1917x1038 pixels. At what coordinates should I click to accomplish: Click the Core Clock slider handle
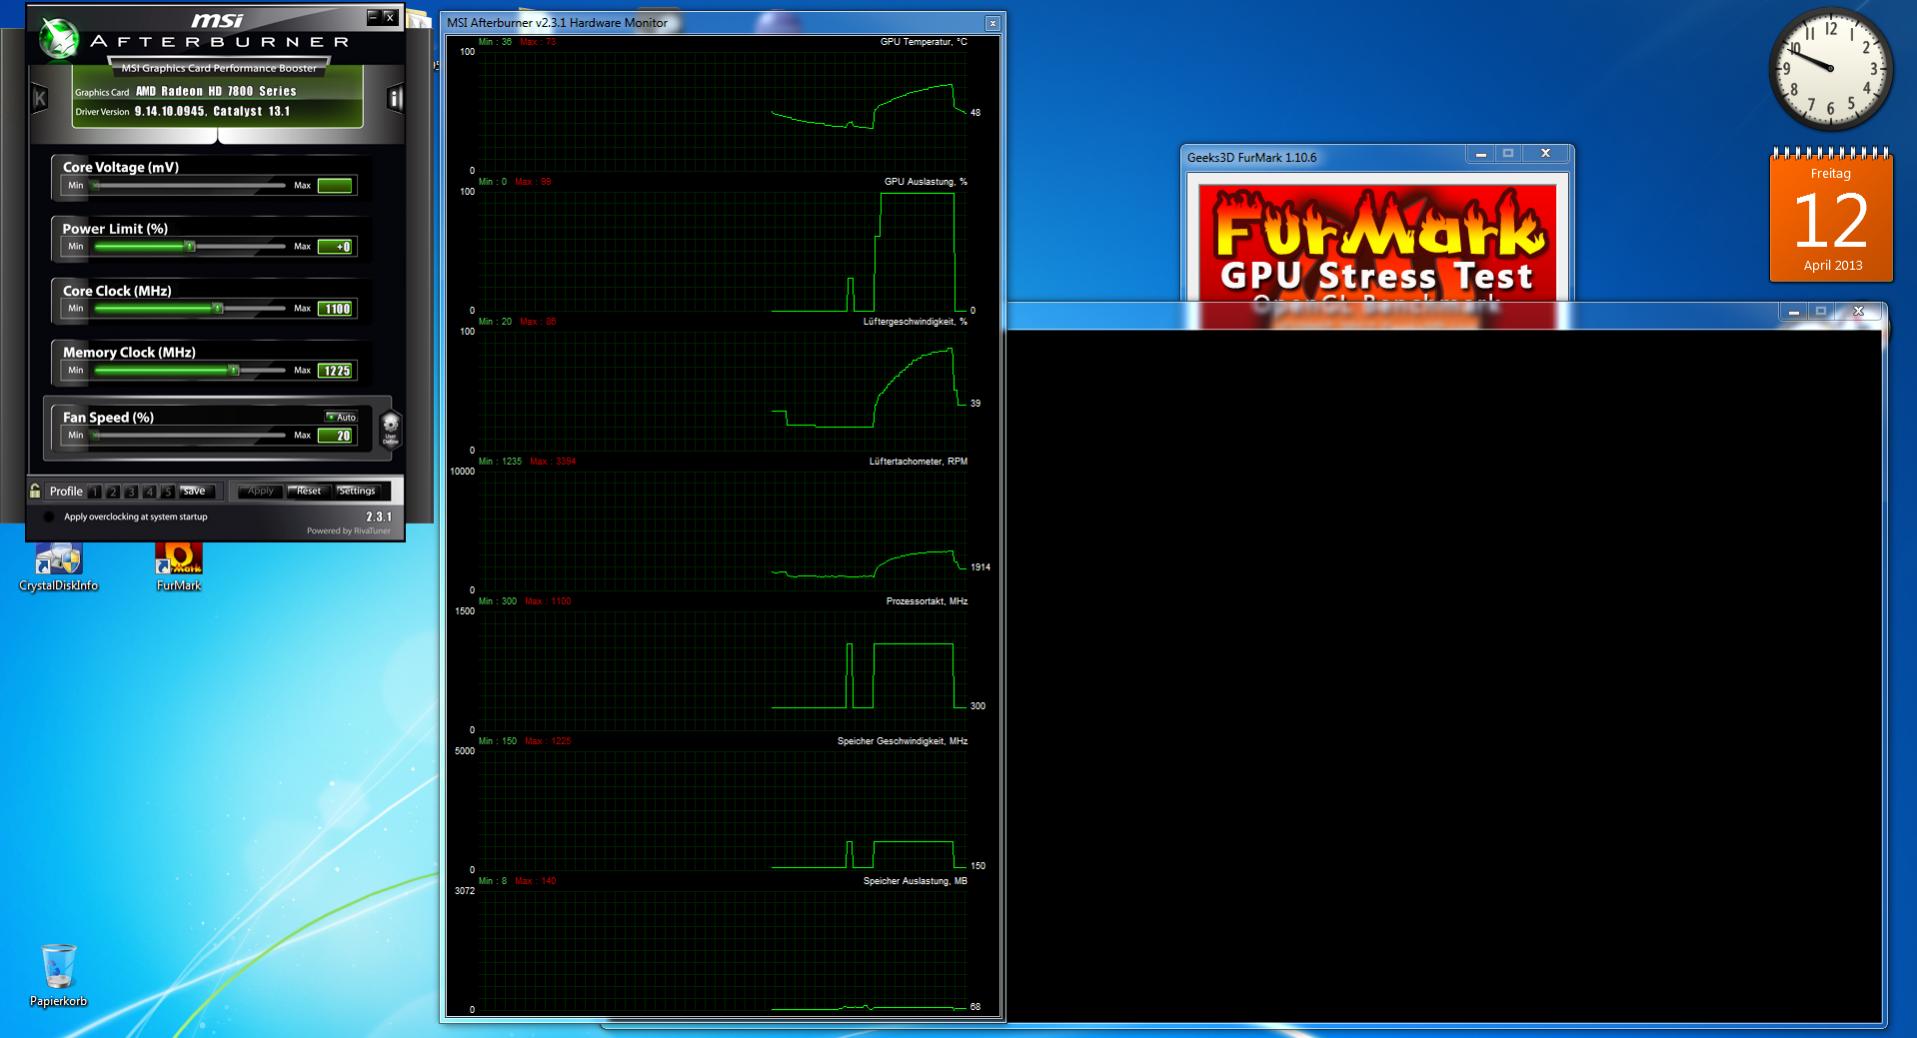pyautogui.click(x=217, y=308)
